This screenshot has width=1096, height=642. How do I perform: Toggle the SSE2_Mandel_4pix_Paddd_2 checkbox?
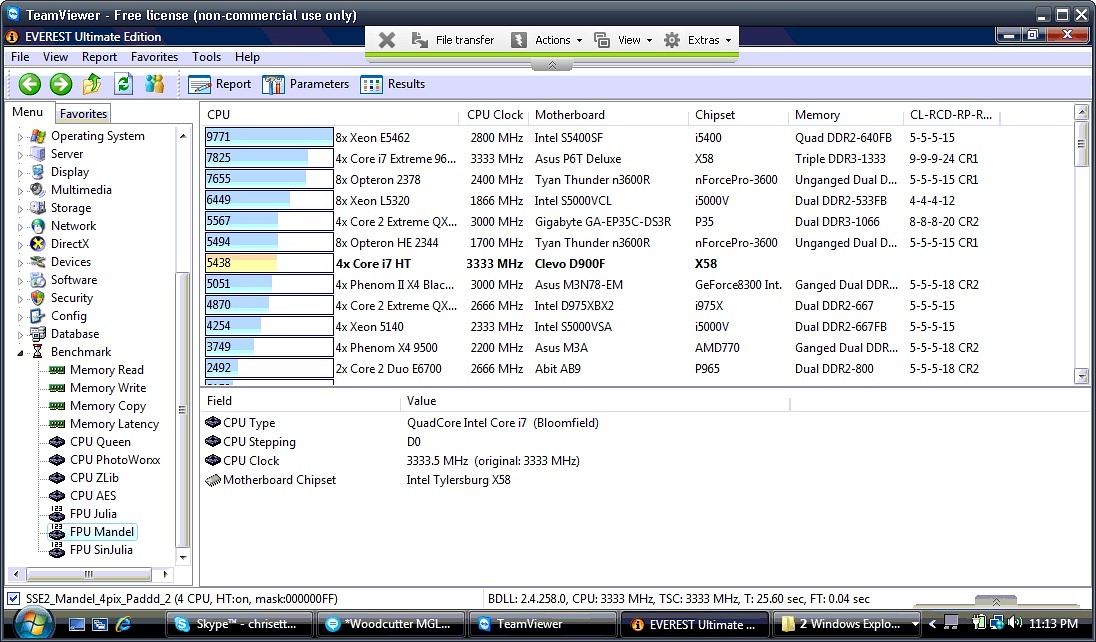tap(13, 599)
